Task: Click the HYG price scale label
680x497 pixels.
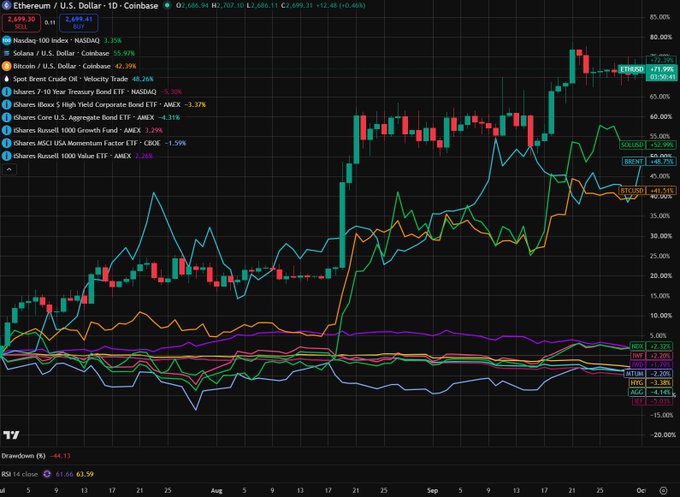Action: pyautogui.click(x=637, y=383)
